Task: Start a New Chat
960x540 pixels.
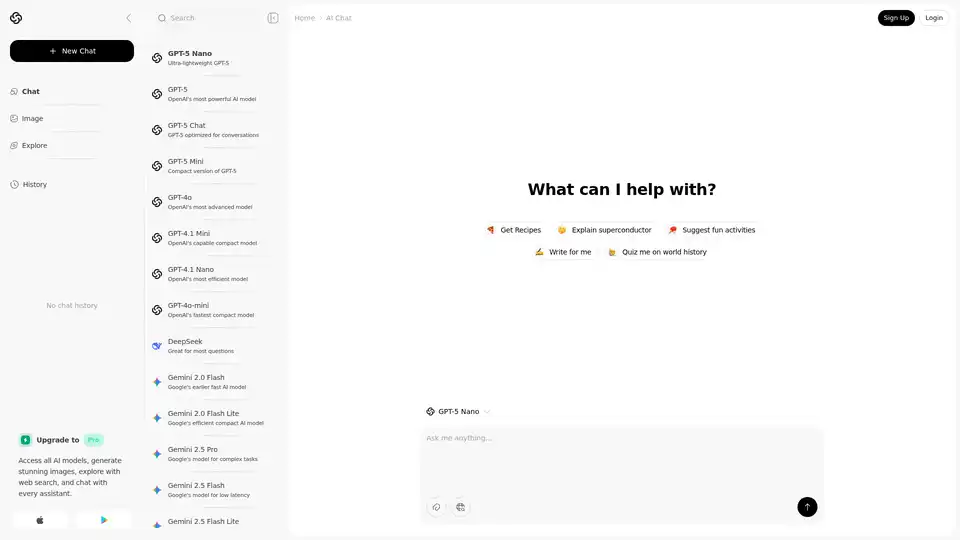Action: [72, 51]
